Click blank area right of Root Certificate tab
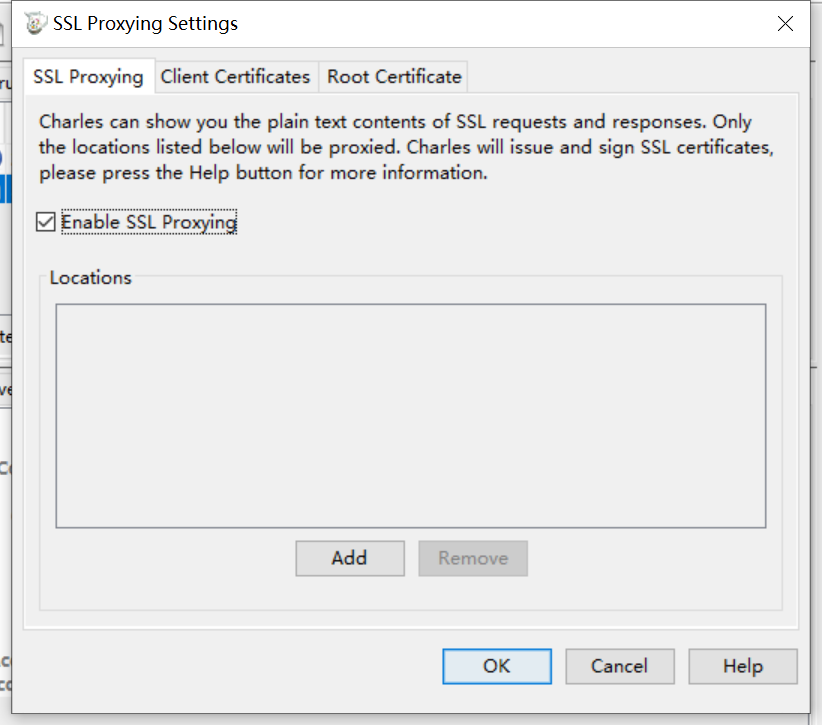Viewport: 822px width, 725px height. (x=629, y=77)
